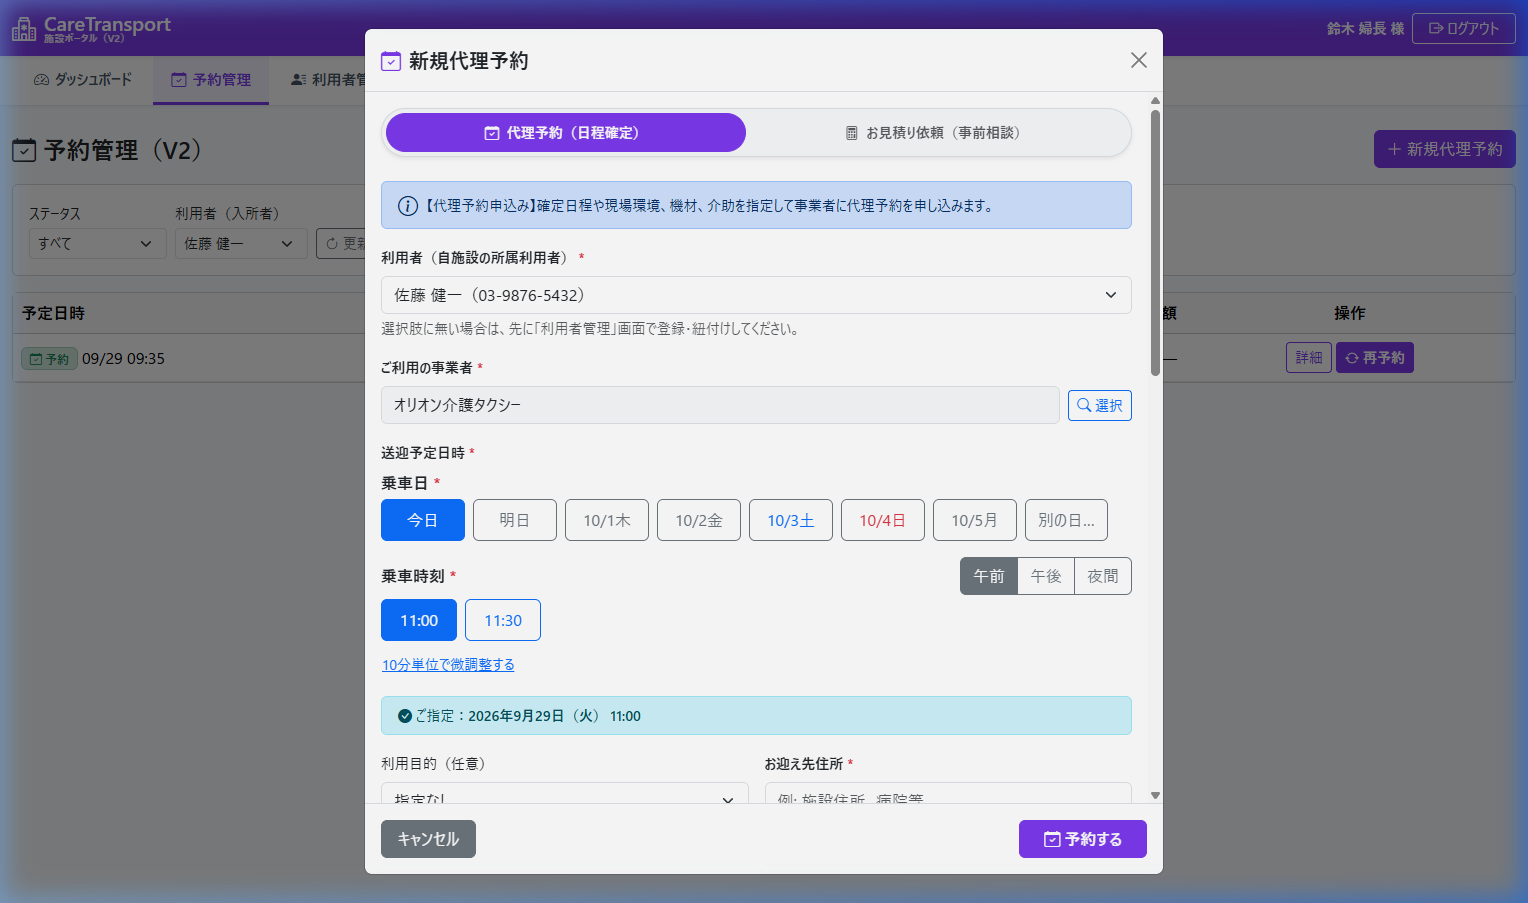
Task: Click the green check icon in ご指定 banner
Action: pyautogui.click(x=405, y=716)
